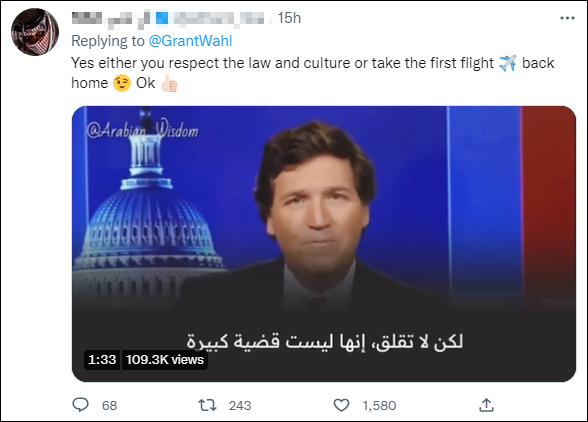Click the 1:33 video duration badge
Screen dimensions: 588x422
102,360
